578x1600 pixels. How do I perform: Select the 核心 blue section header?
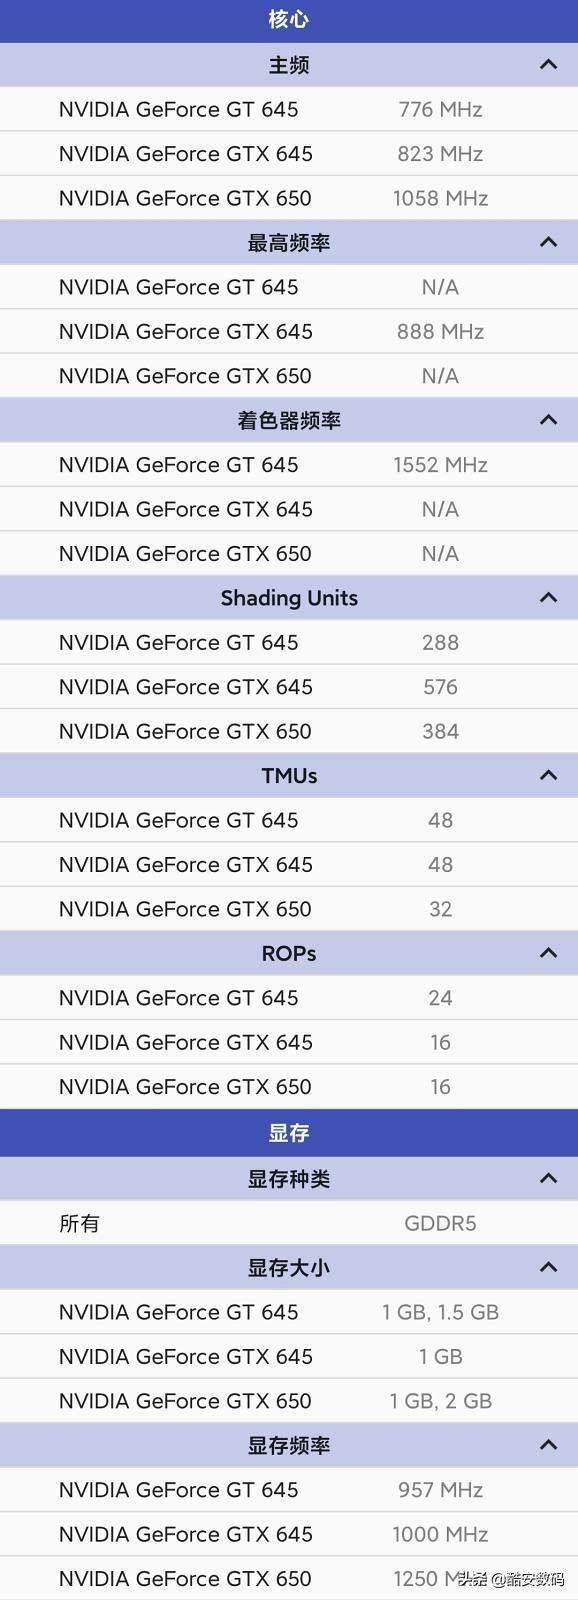pos(289,20)
